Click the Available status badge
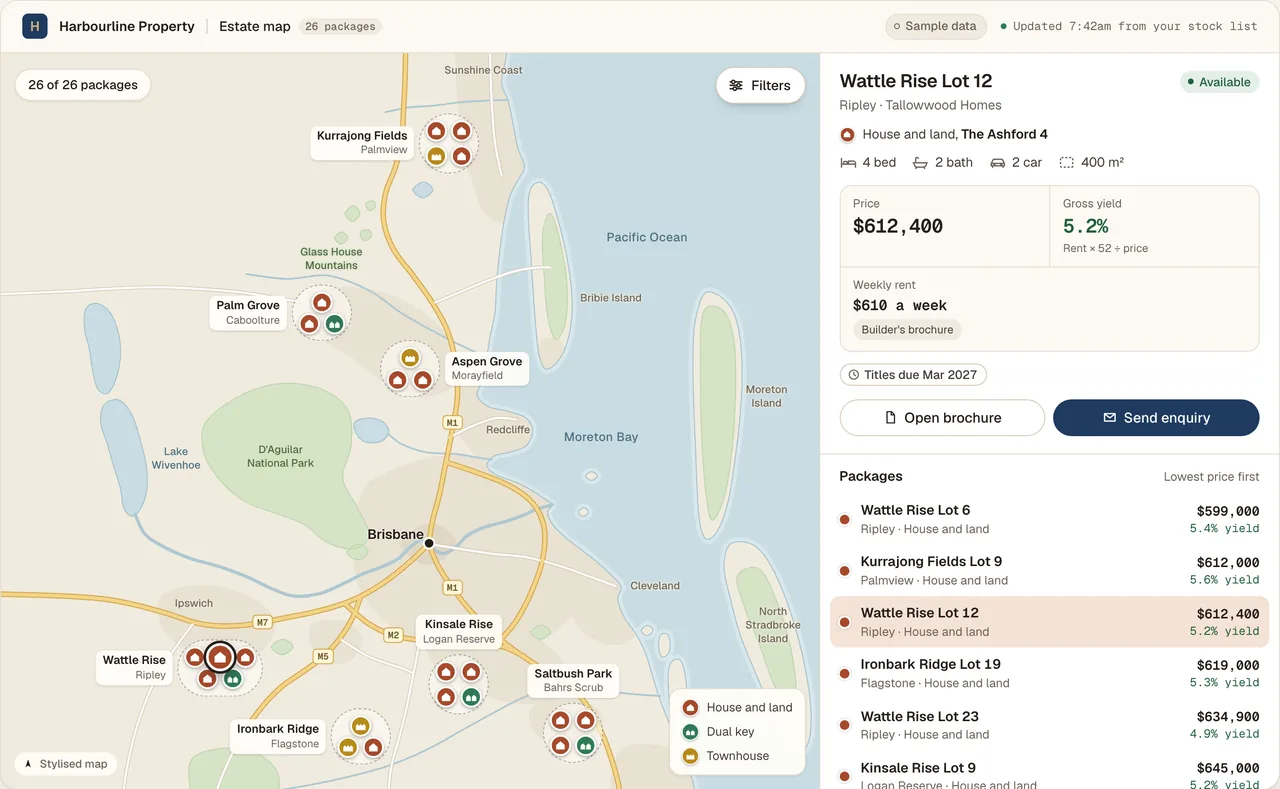 (1219, 82)
